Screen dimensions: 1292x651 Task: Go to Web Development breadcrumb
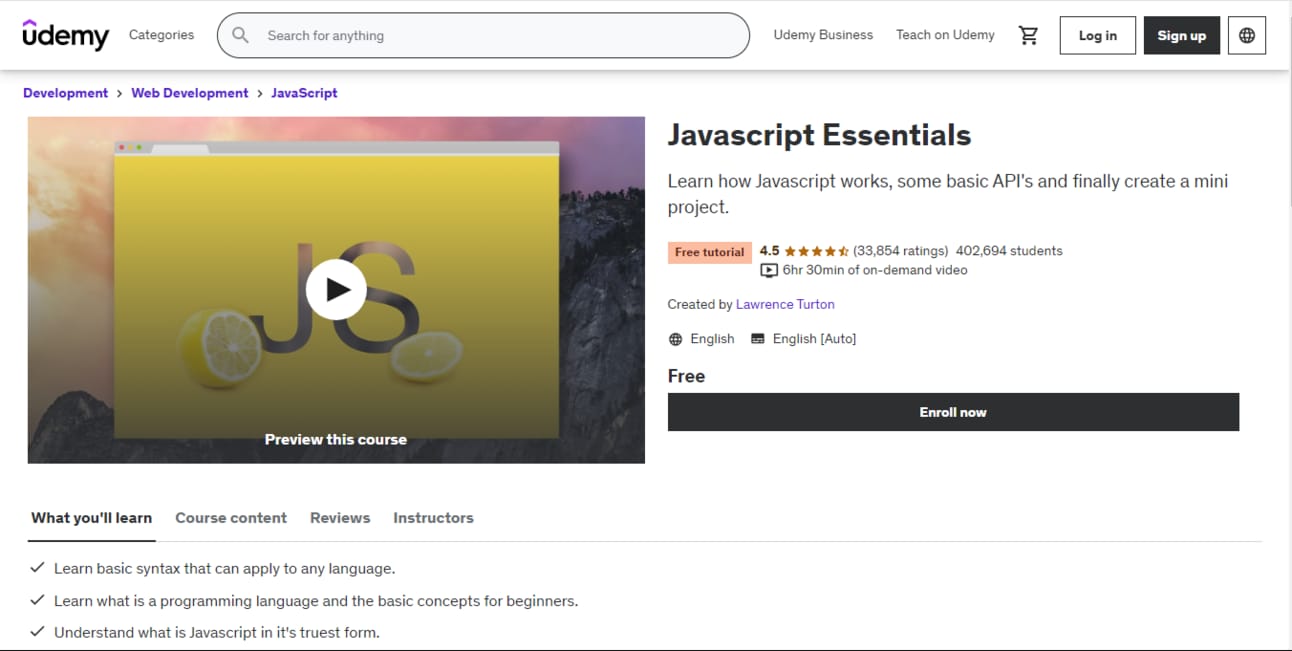point(190,93)
